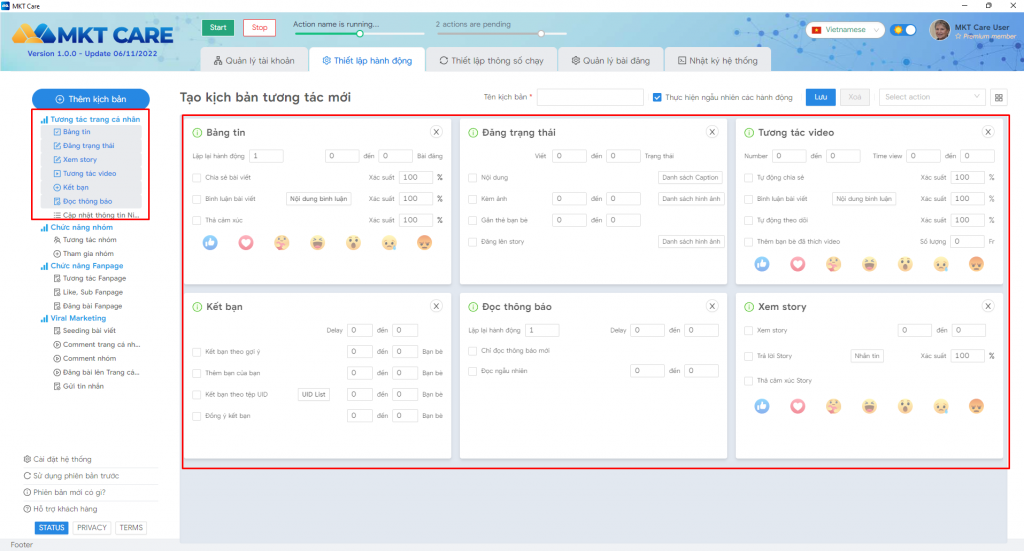Click the Thêm kịch bản button
The height and width of the screenshot is (551, 1024).
pyautogui.click(x=91, y=99)
